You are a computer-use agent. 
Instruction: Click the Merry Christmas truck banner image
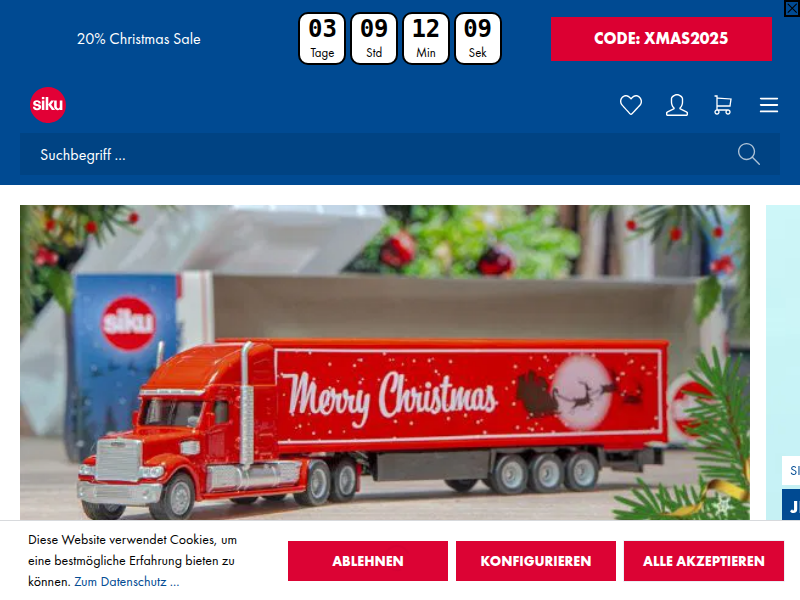(x=385, y=362)
